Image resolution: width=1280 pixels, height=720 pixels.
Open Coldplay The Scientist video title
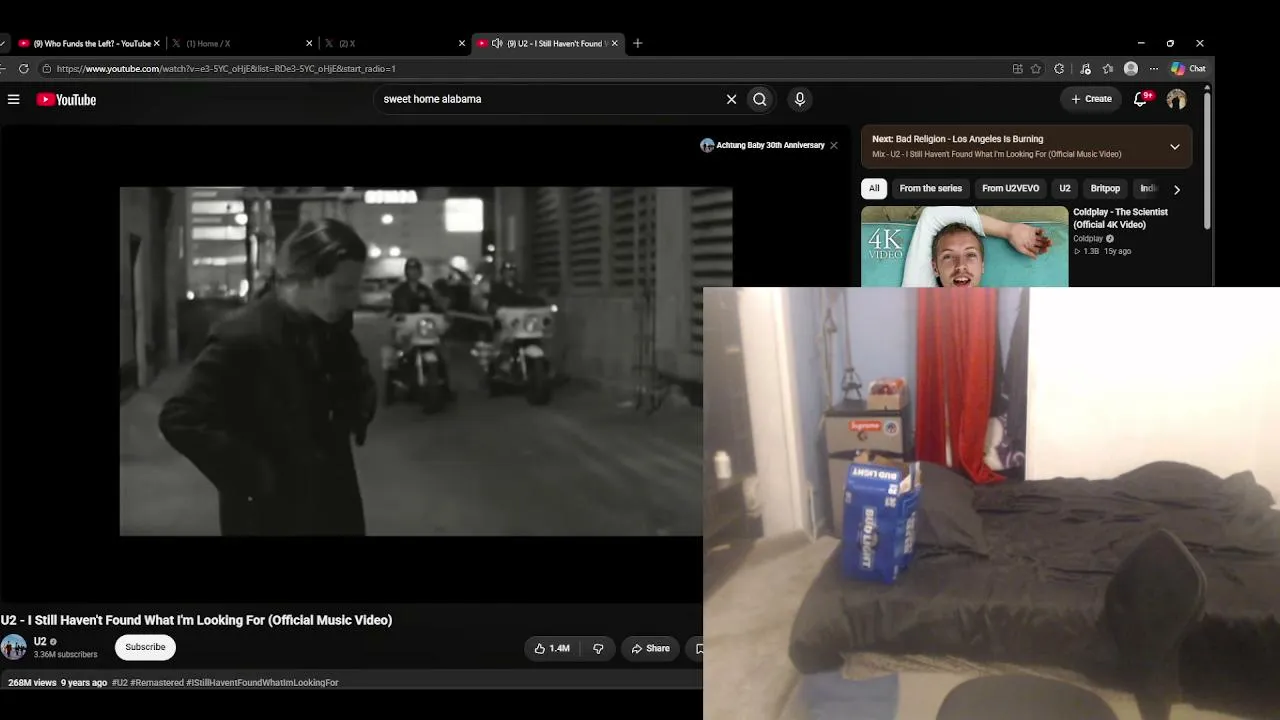coord(1120,218)
